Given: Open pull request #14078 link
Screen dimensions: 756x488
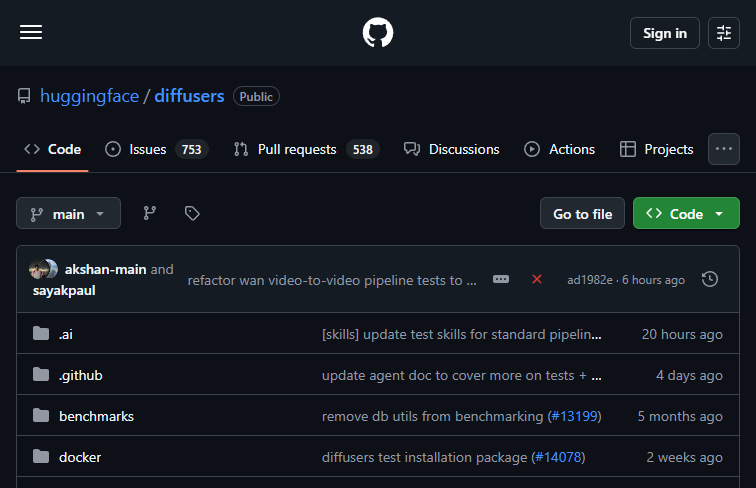Looking at the screenshot, I should (558, 457).
